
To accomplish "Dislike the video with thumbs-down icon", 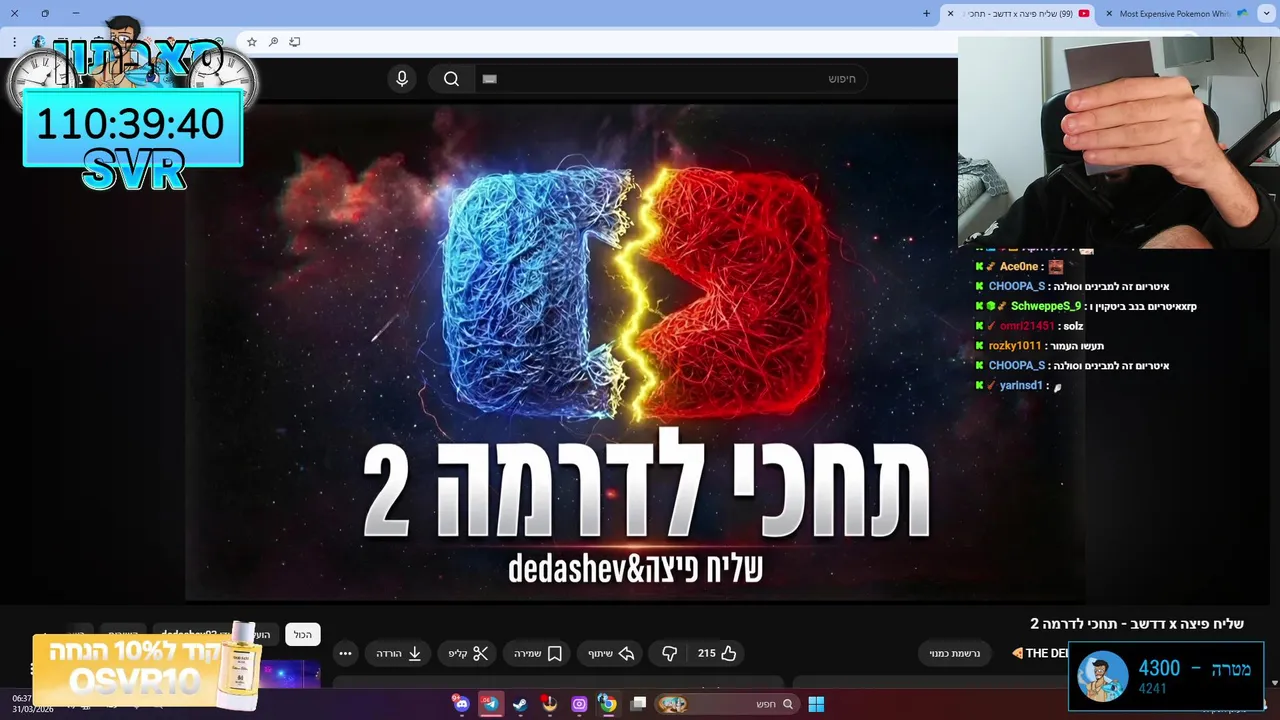I will pos(669,653).
